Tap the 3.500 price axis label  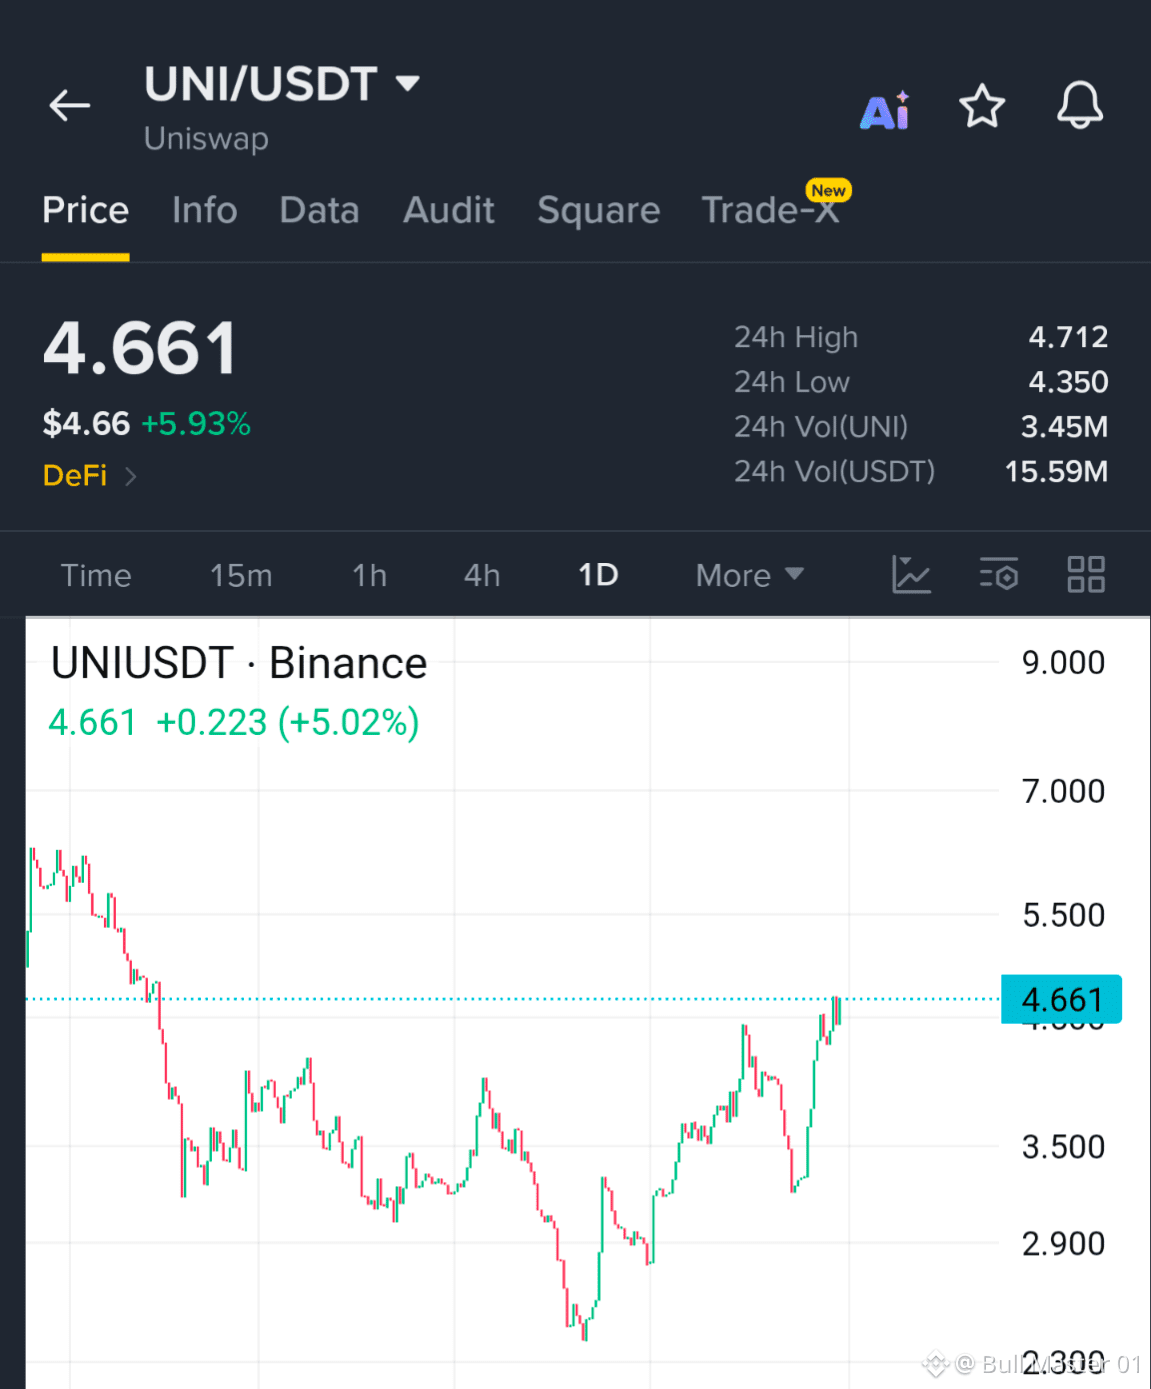pos(1063,1147)
